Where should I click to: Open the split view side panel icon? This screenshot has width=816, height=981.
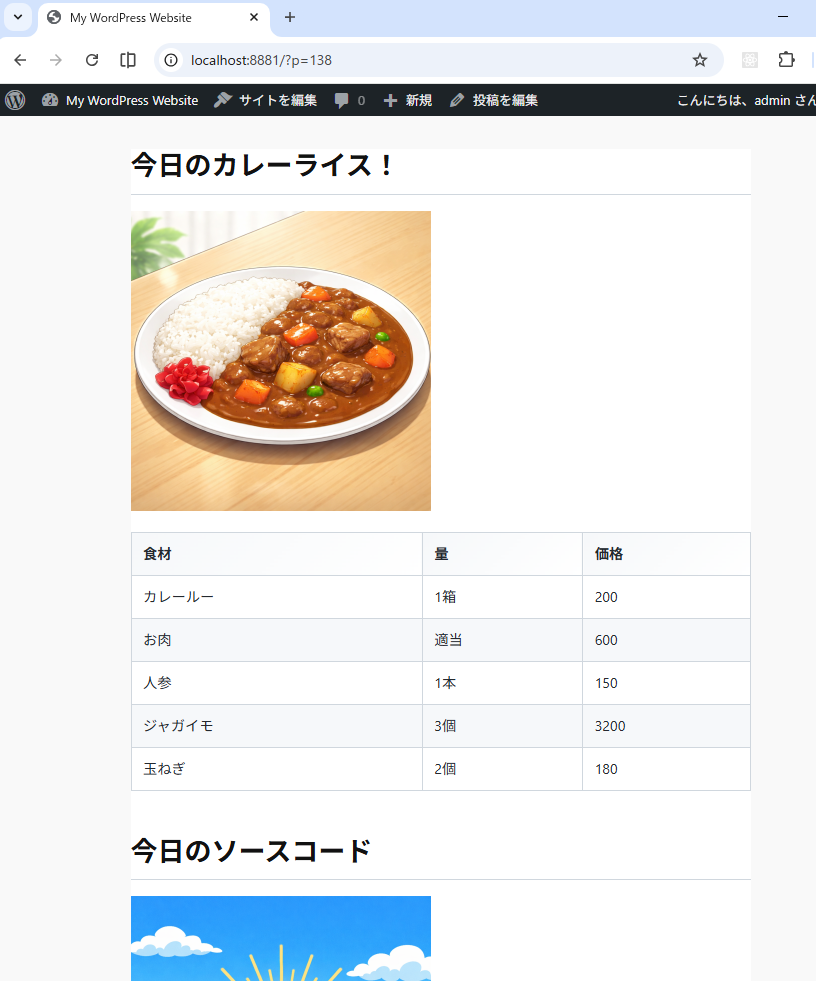pos(128,60)
